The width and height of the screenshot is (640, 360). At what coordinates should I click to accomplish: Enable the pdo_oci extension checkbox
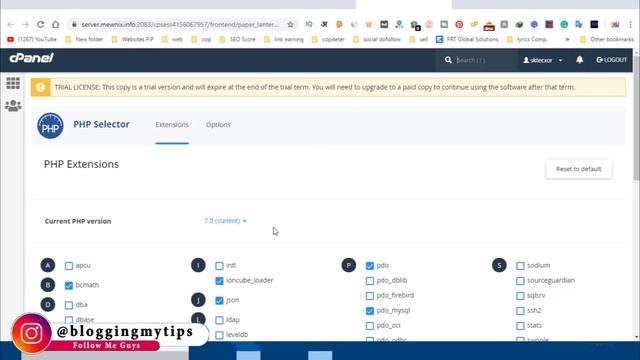click(370, 326)
